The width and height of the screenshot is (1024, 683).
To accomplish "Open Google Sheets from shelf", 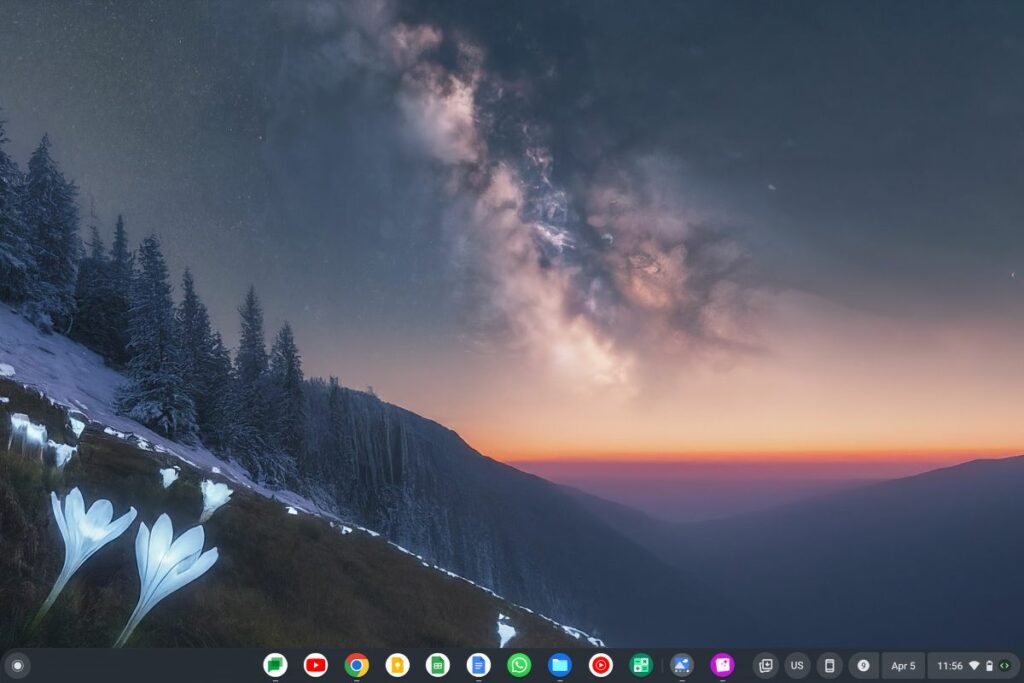I will pyautogui.click(x=438, y=665).
